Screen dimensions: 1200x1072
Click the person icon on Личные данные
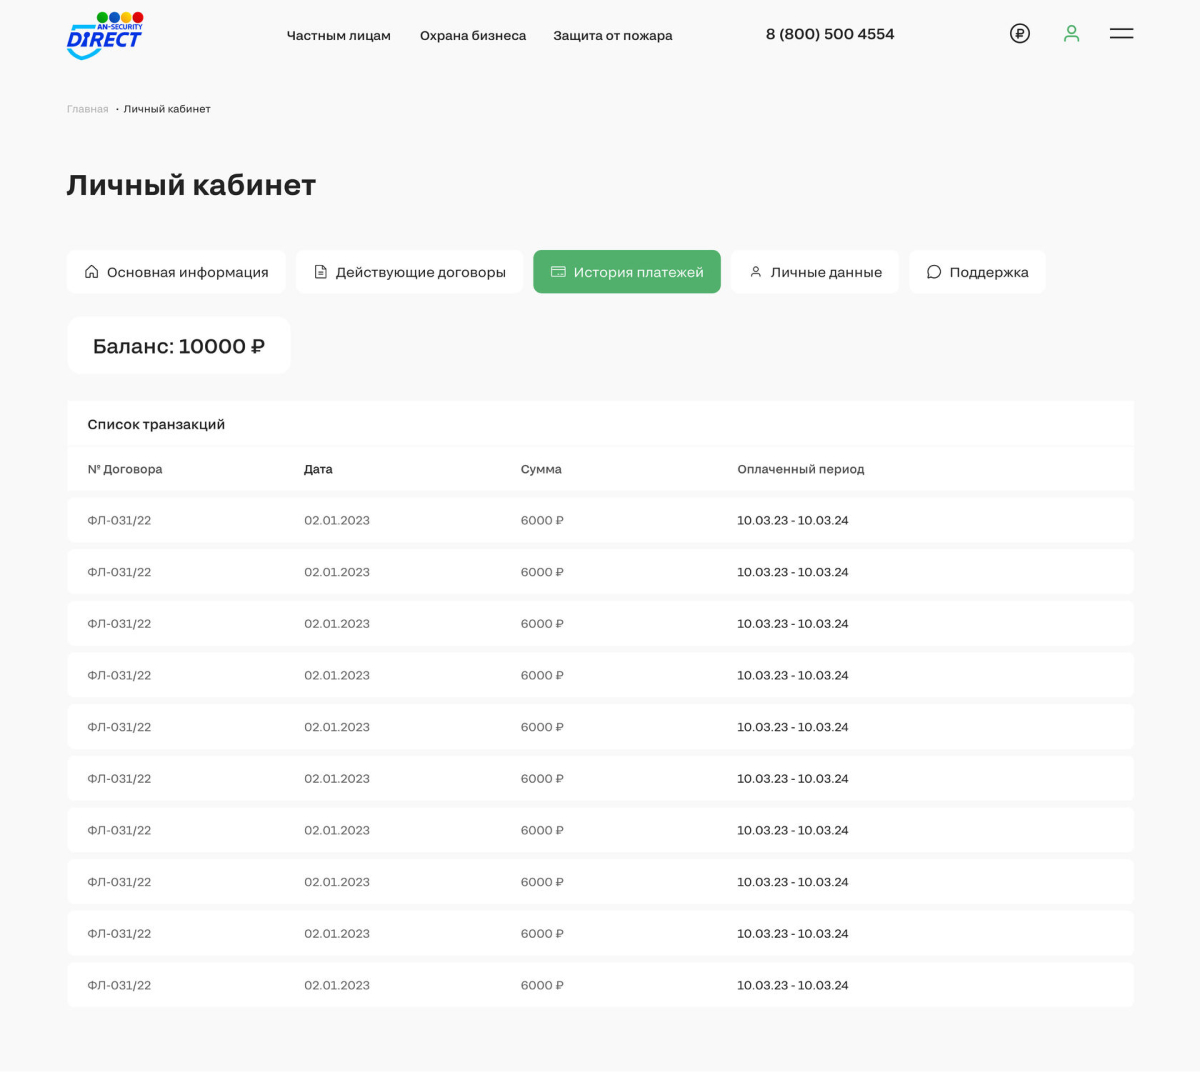756,272
